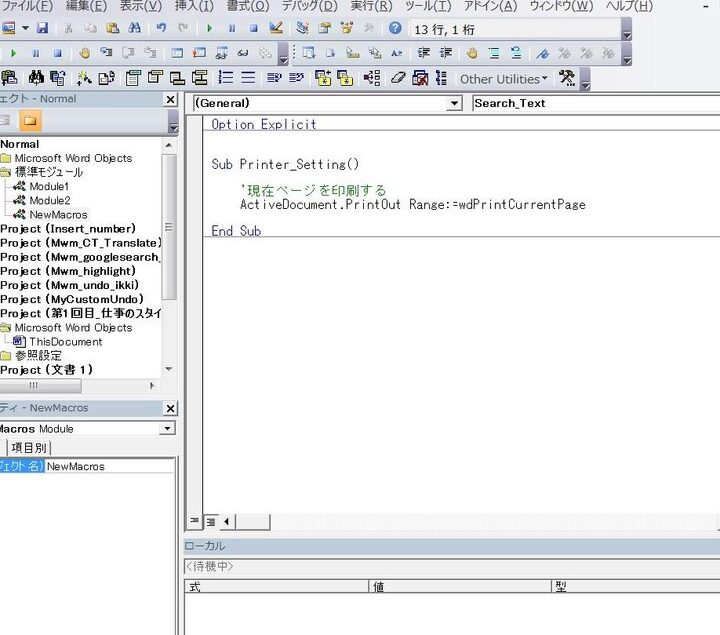This screenshot has height=635, width=720.
Task: Select Module1 in the project tree
Action: click(49, 186)
